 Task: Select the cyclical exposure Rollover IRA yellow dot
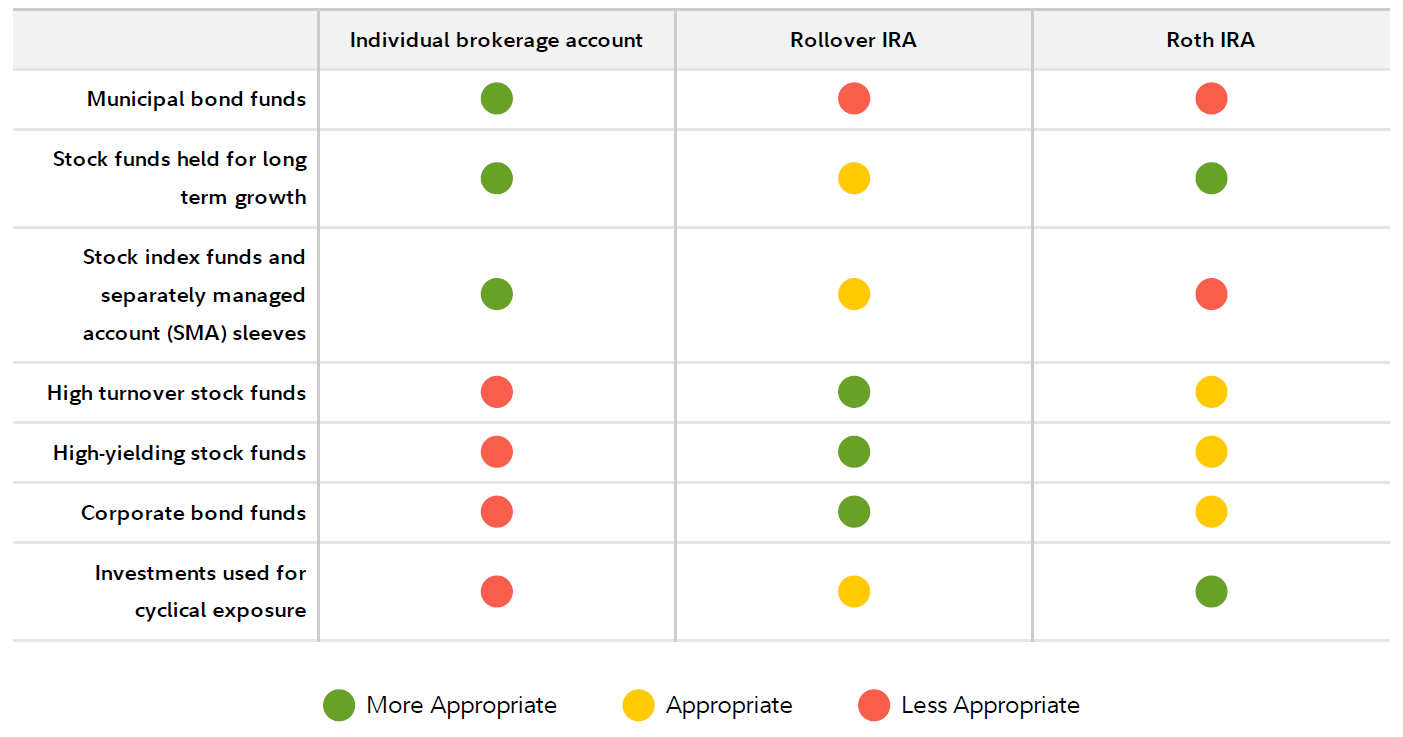tap(853, 591)
